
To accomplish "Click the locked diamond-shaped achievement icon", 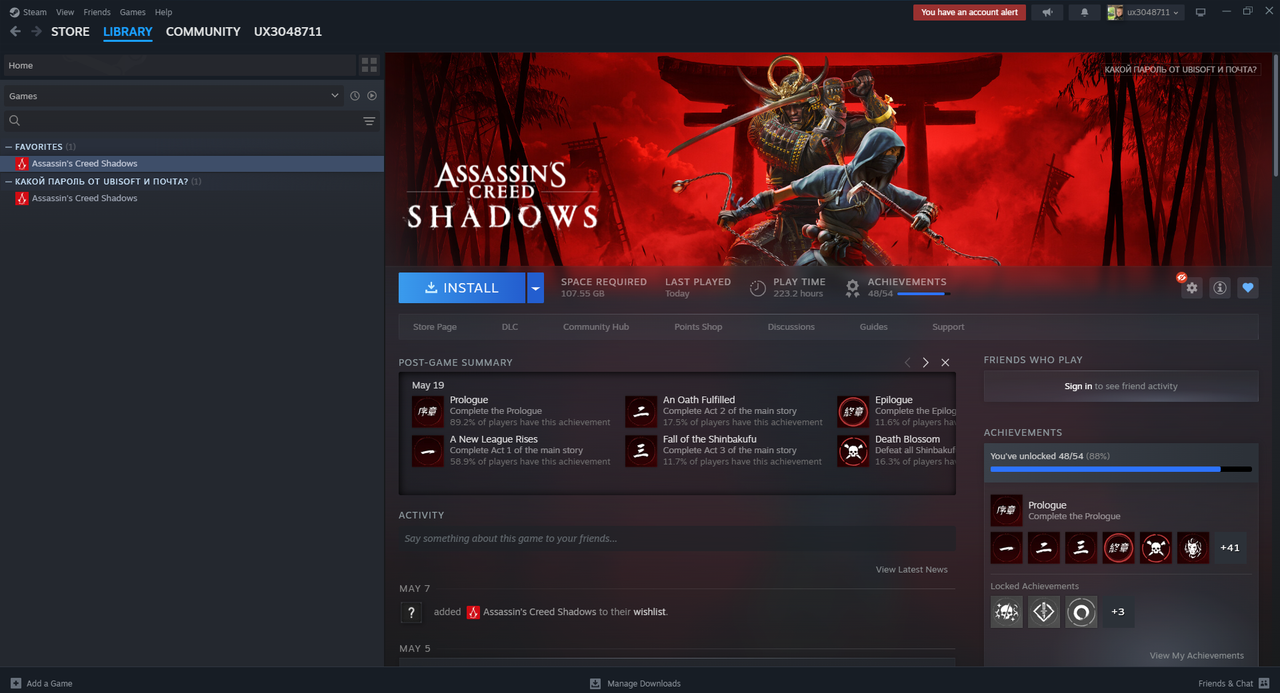I will (1044, 612).
